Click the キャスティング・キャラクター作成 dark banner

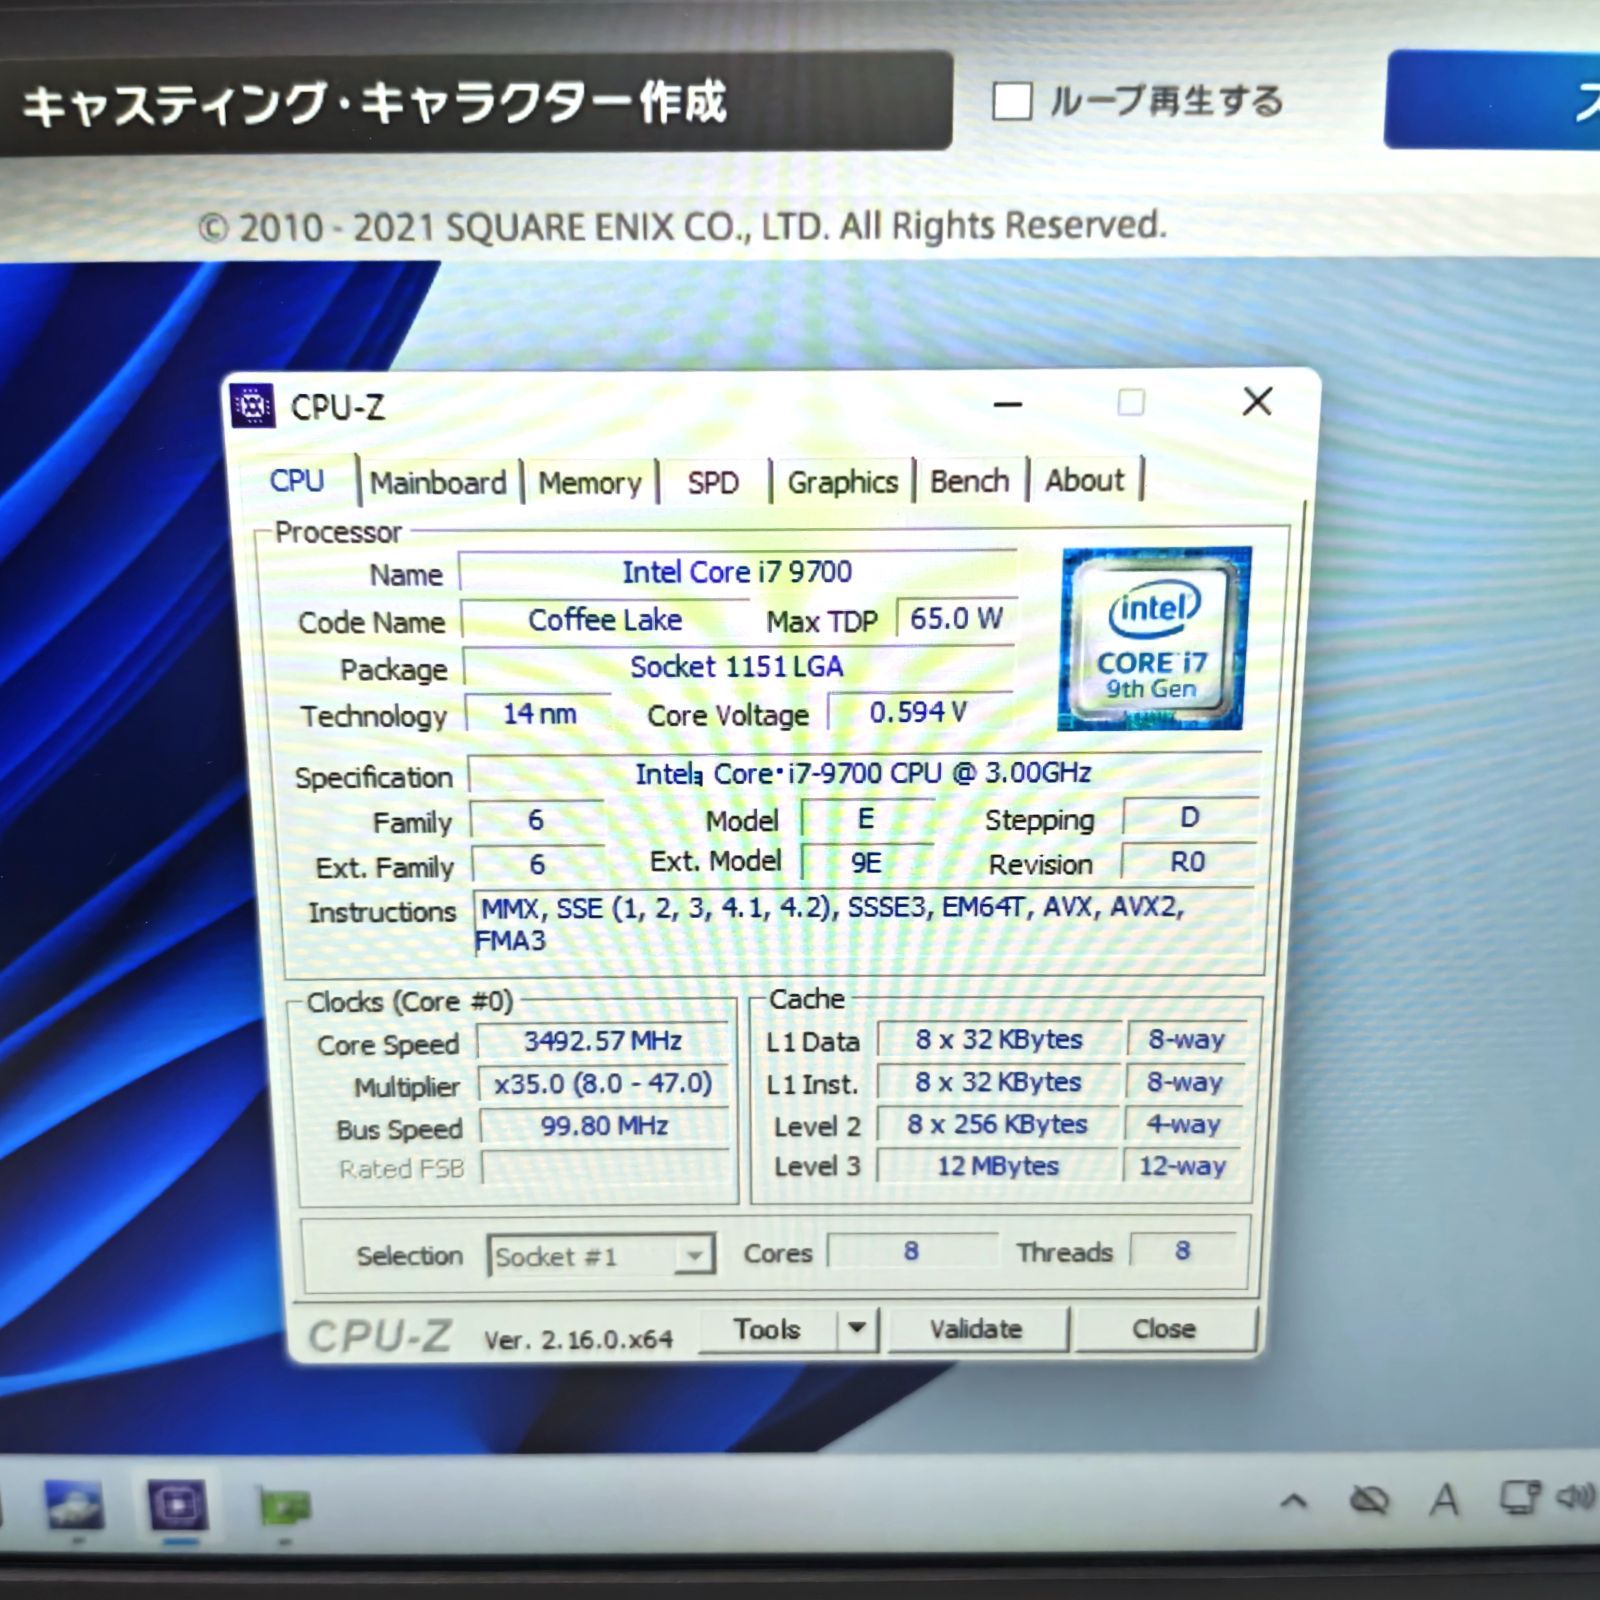[475, 102]
